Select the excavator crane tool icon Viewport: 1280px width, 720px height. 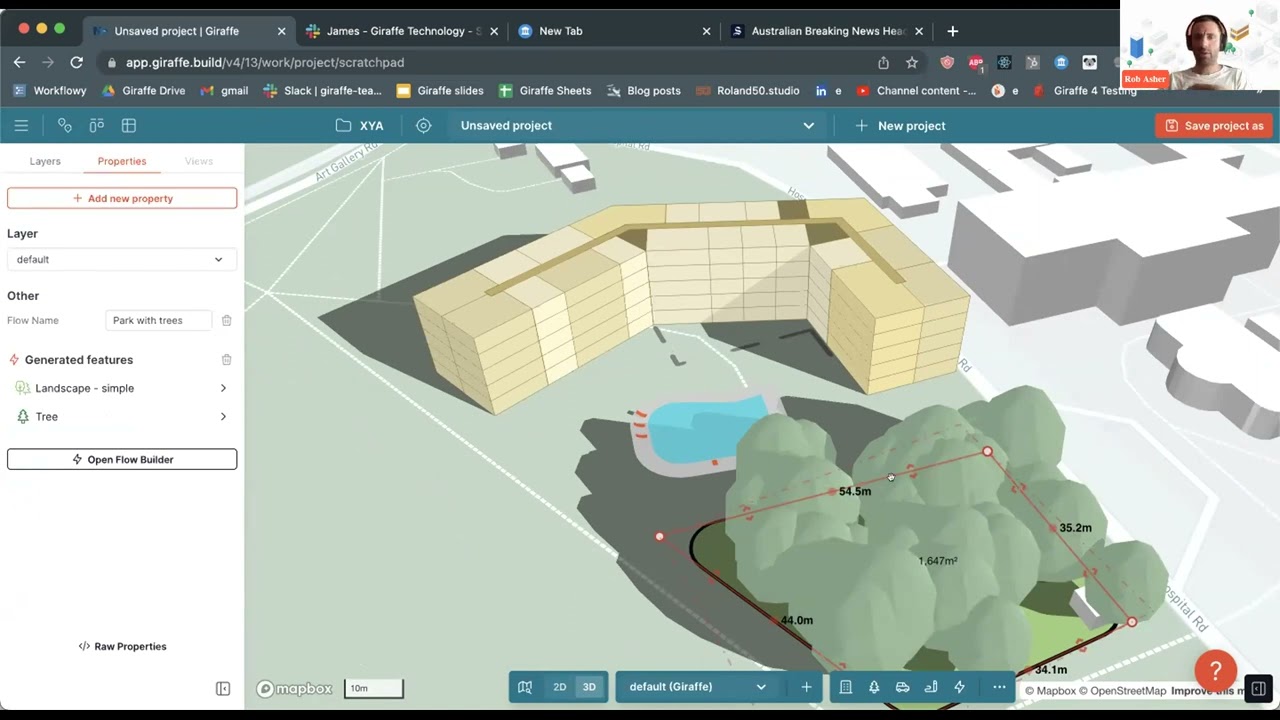tap(931, 687)
